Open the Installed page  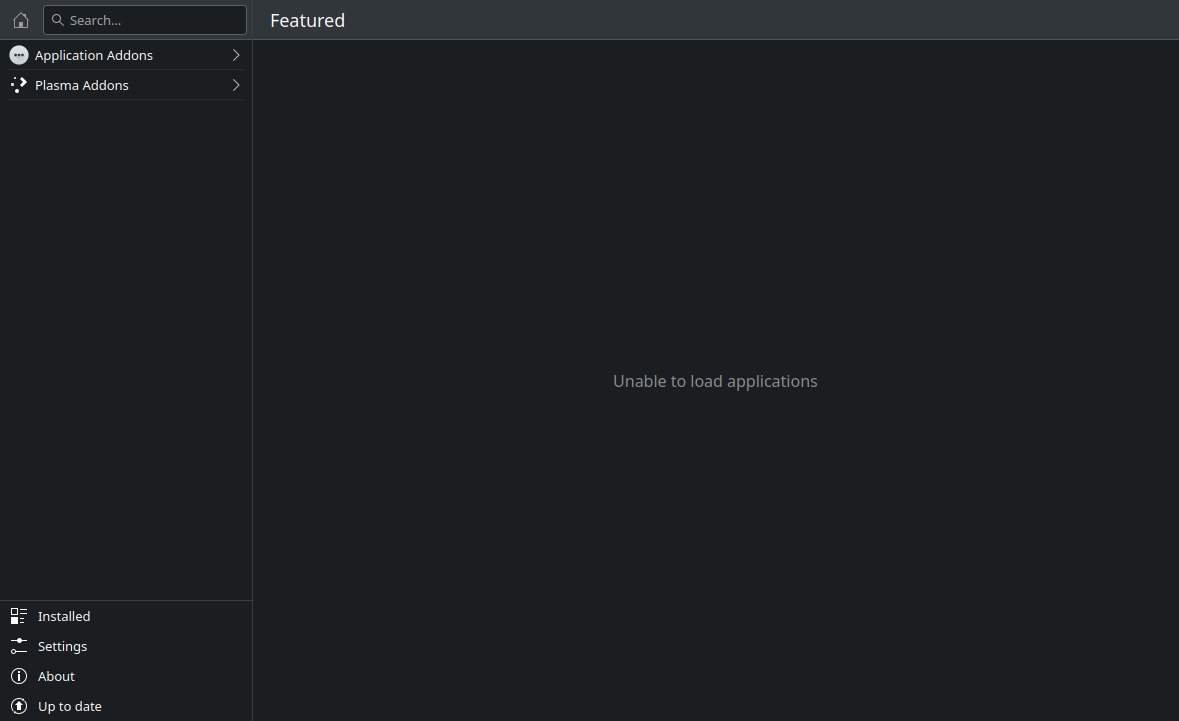pos(126,616)
